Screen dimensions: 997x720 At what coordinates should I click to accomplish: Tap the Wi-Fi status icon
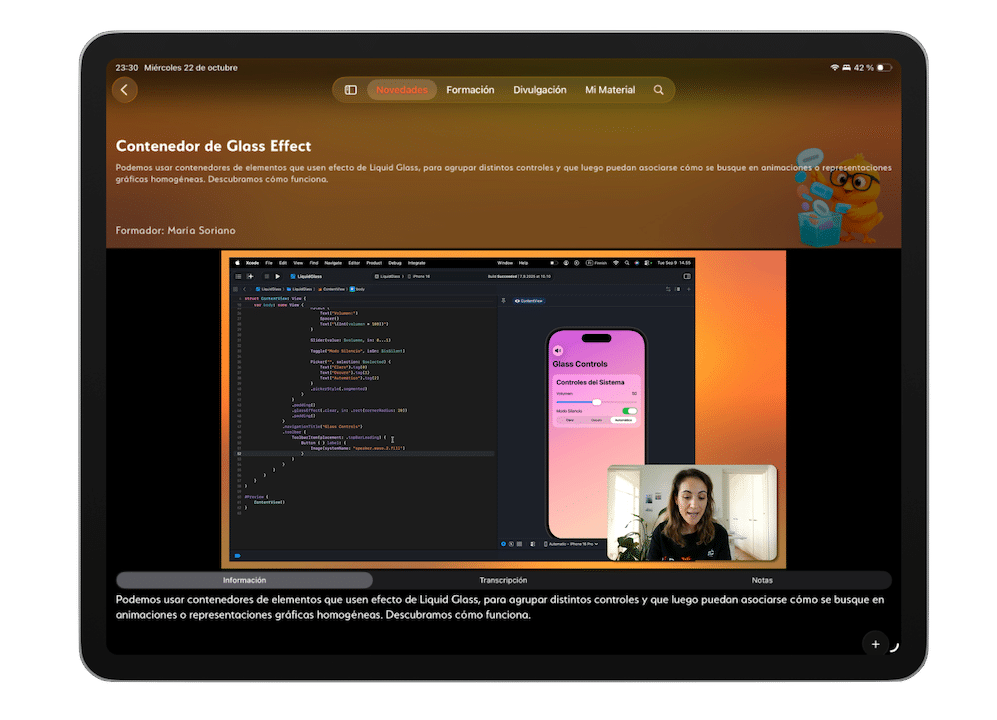pos(834,67)
